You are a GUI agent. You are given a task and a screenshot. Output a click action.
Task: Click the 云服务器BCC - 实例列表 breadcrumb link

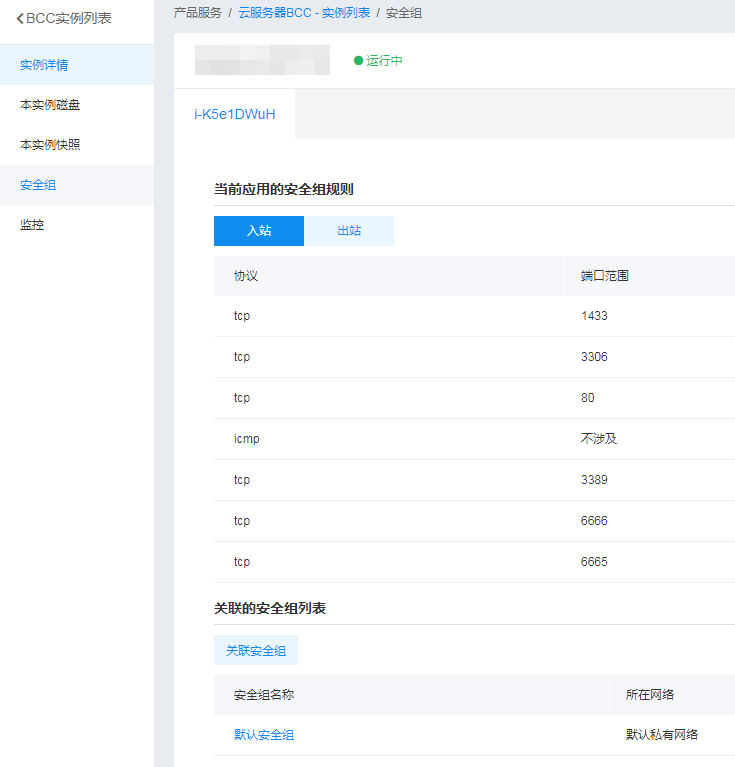click(304, 13)
